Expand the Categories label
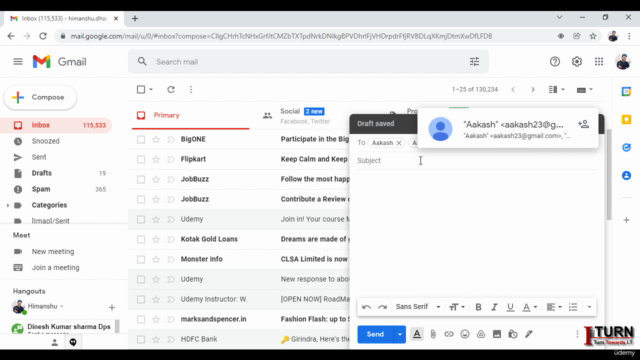Image resolution: width=640 pixels, height=360 pixels. [x=7, y=205]
